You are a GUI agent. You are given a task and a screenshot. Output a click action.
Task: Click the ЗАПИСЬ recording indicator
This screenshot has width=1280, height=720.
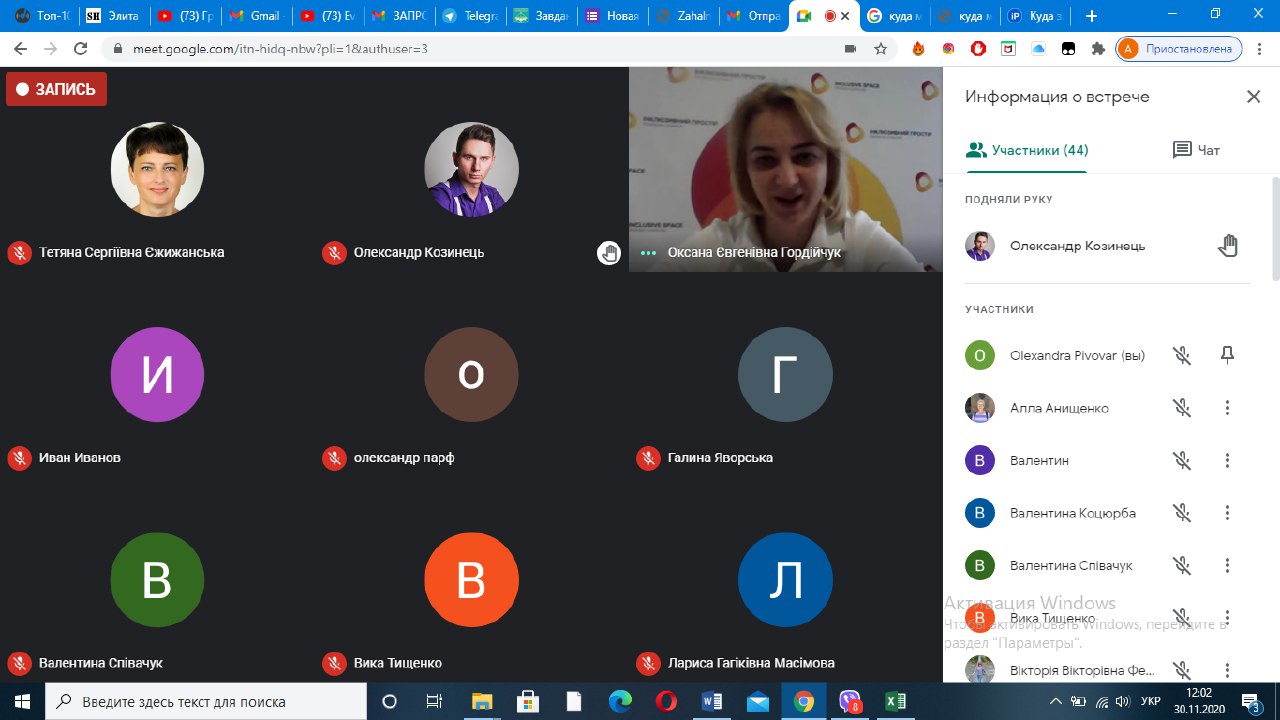pos(57,89)
